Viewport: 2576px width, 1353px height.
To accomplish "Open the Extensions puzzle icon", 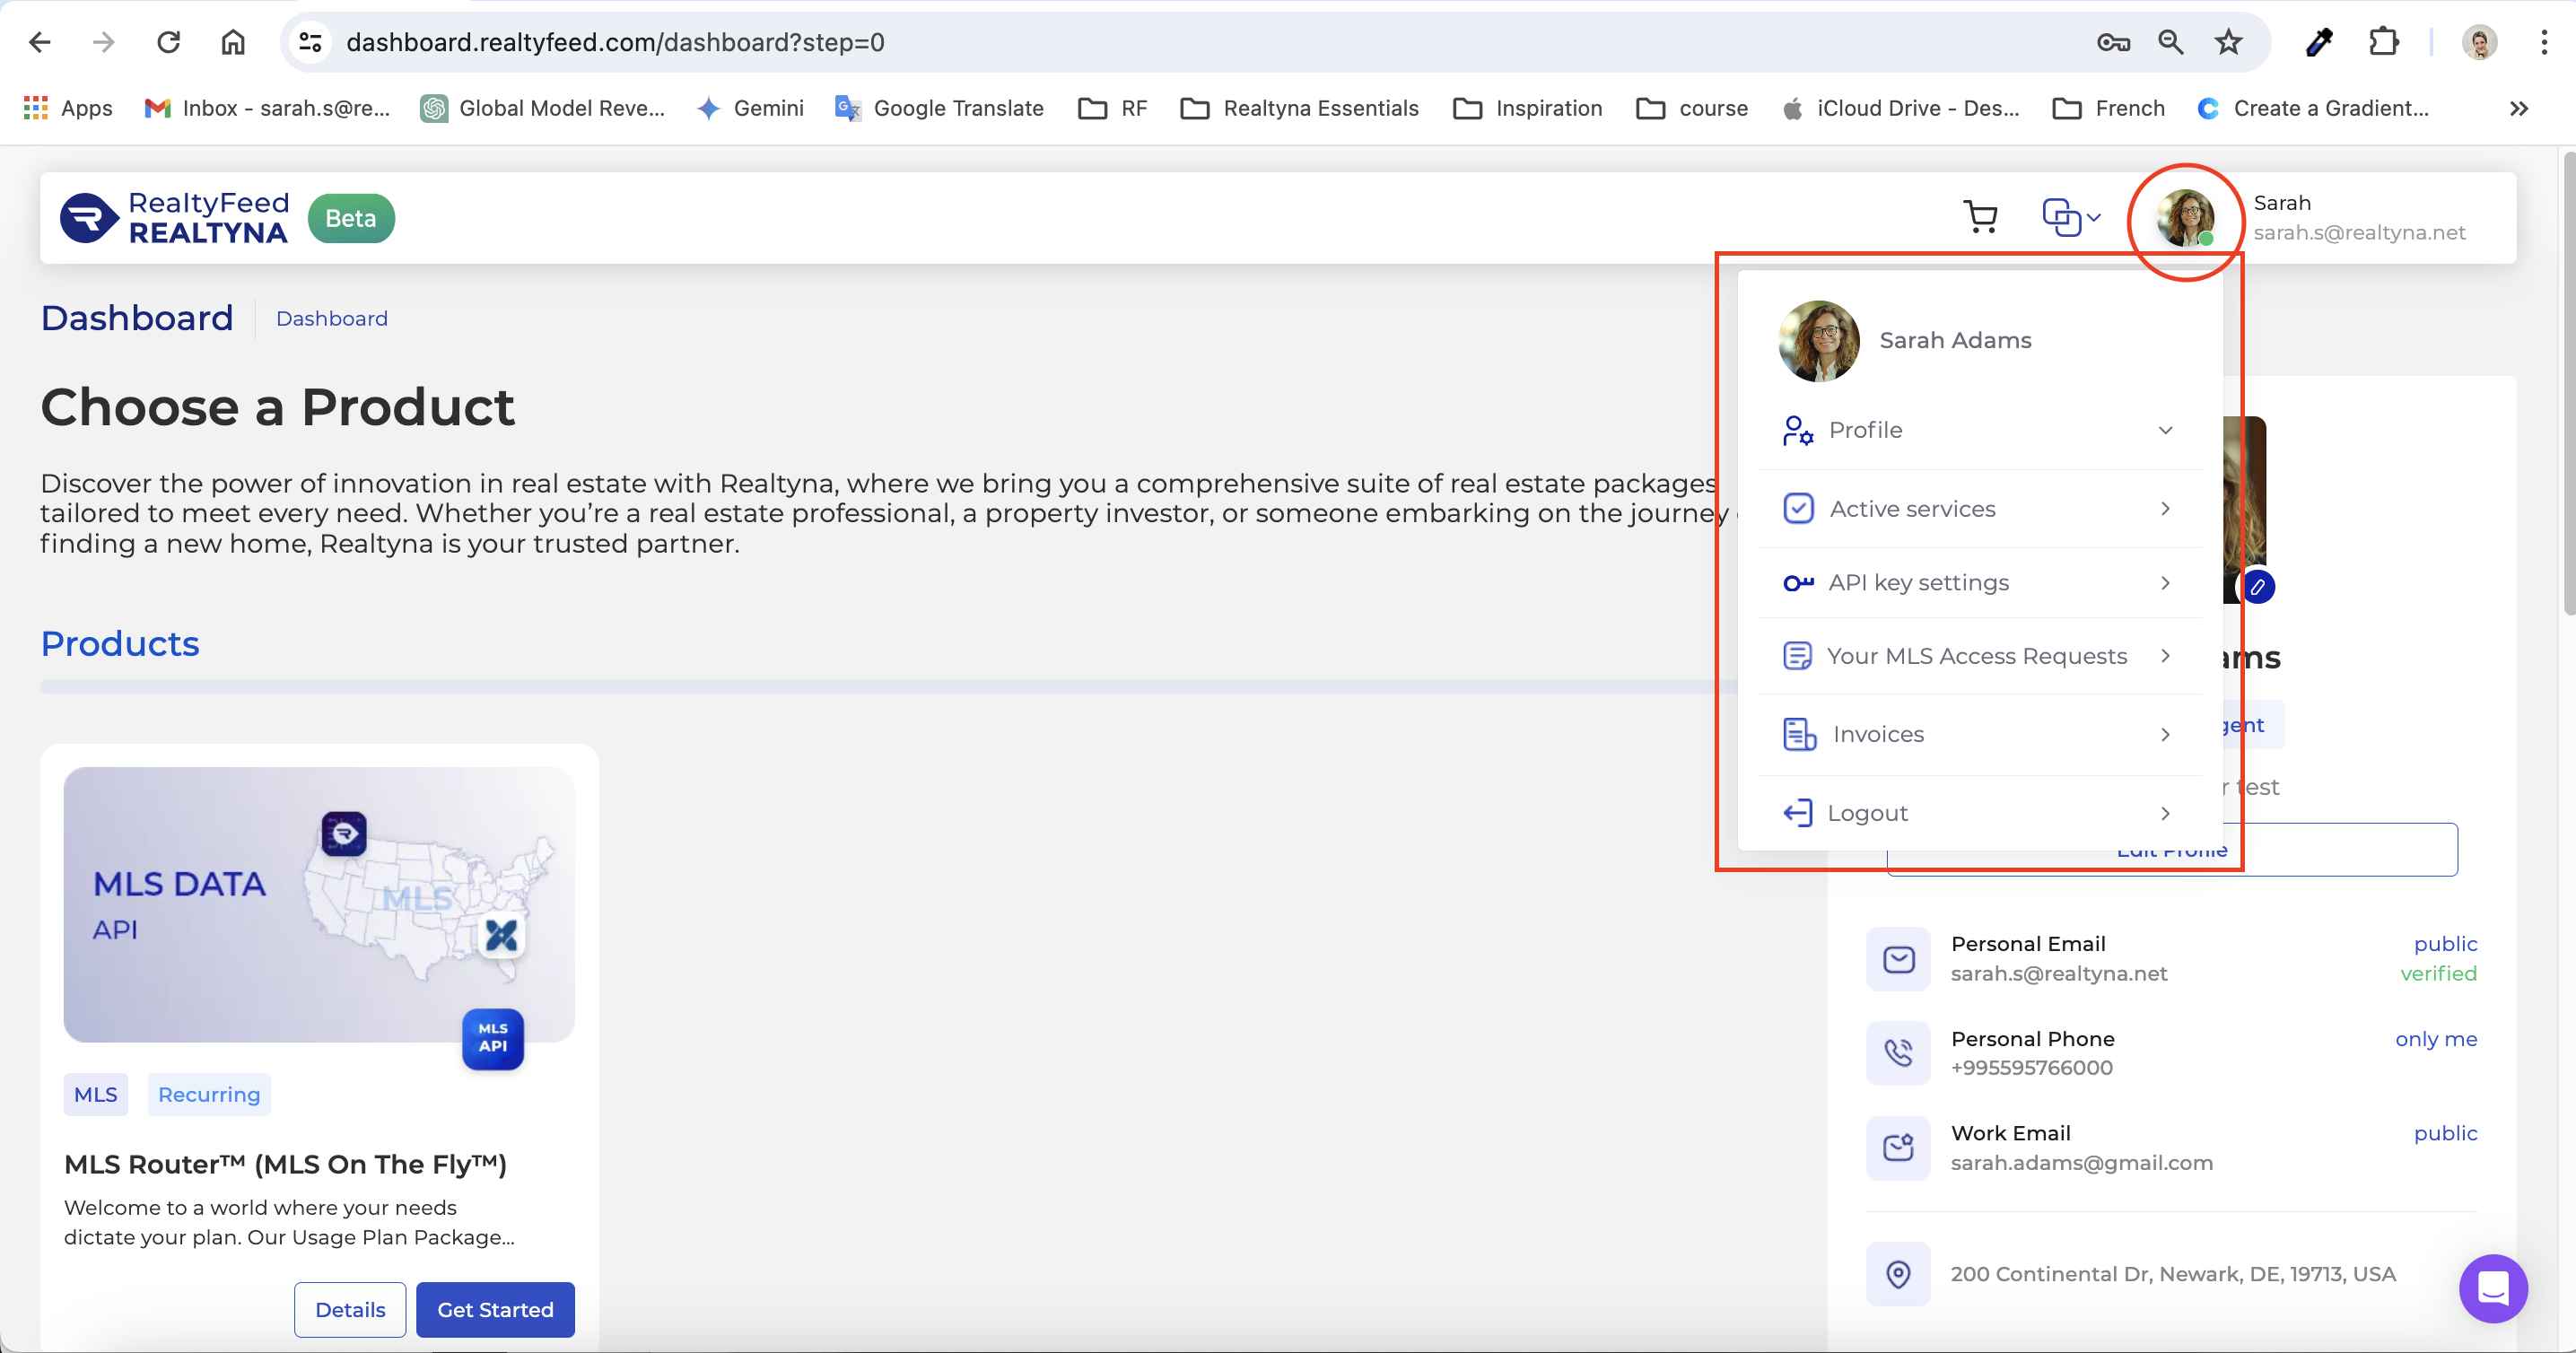I will (x=2384, y=42).
